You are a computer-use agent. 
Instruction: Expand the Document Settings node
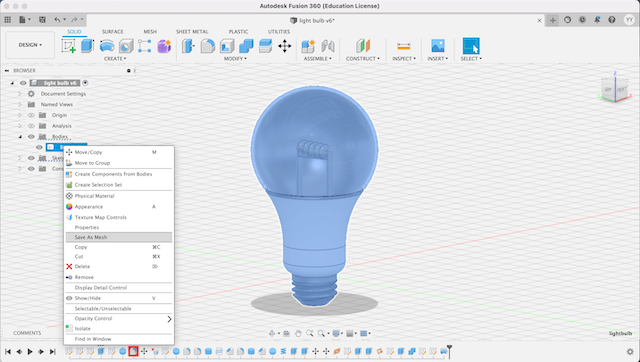click(x=20, y=93)
